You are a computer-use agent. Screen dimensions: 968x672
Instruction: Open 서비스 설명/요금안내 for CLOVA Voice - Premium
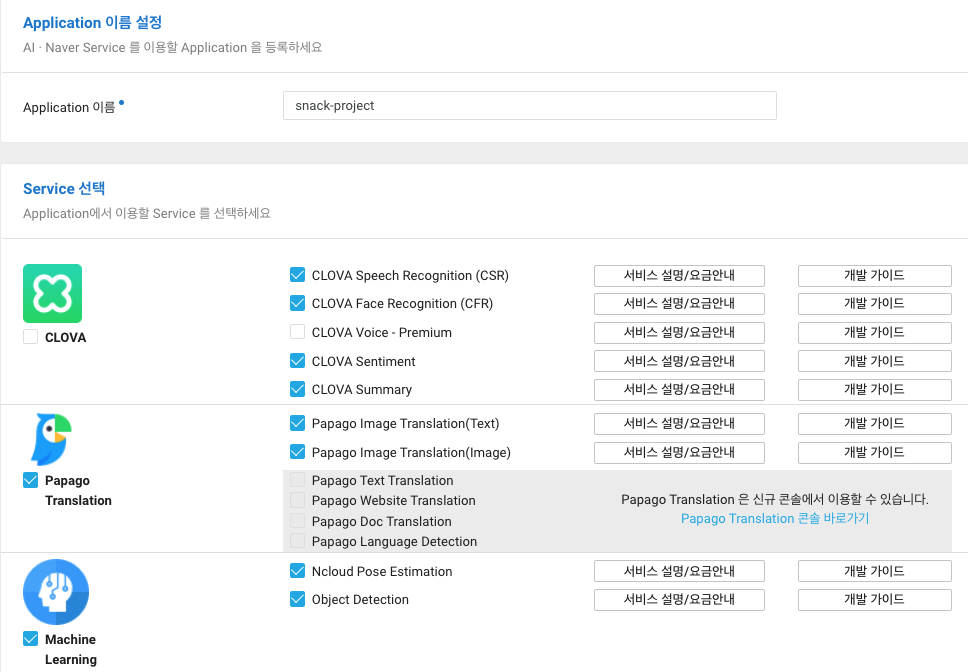[679, 333]
